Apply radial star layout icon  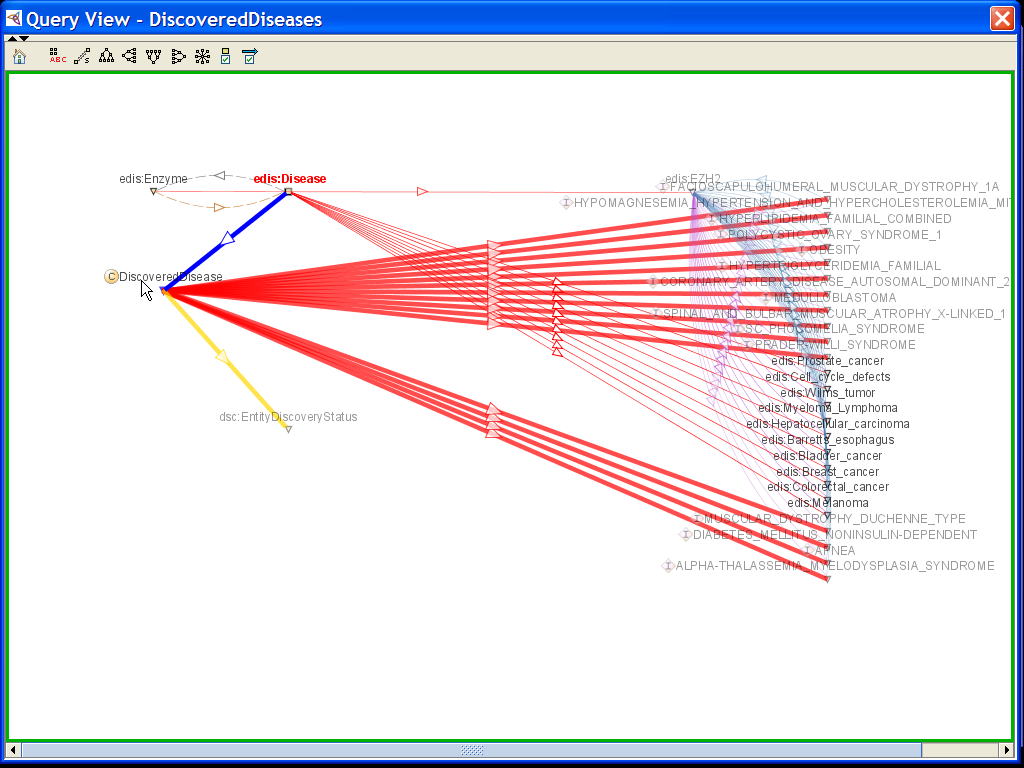point(202,57)
